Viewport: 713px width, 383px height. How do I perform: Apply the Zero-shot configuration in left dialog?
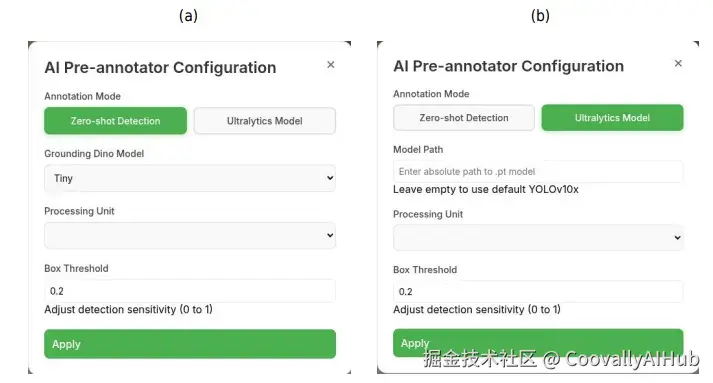190,344
